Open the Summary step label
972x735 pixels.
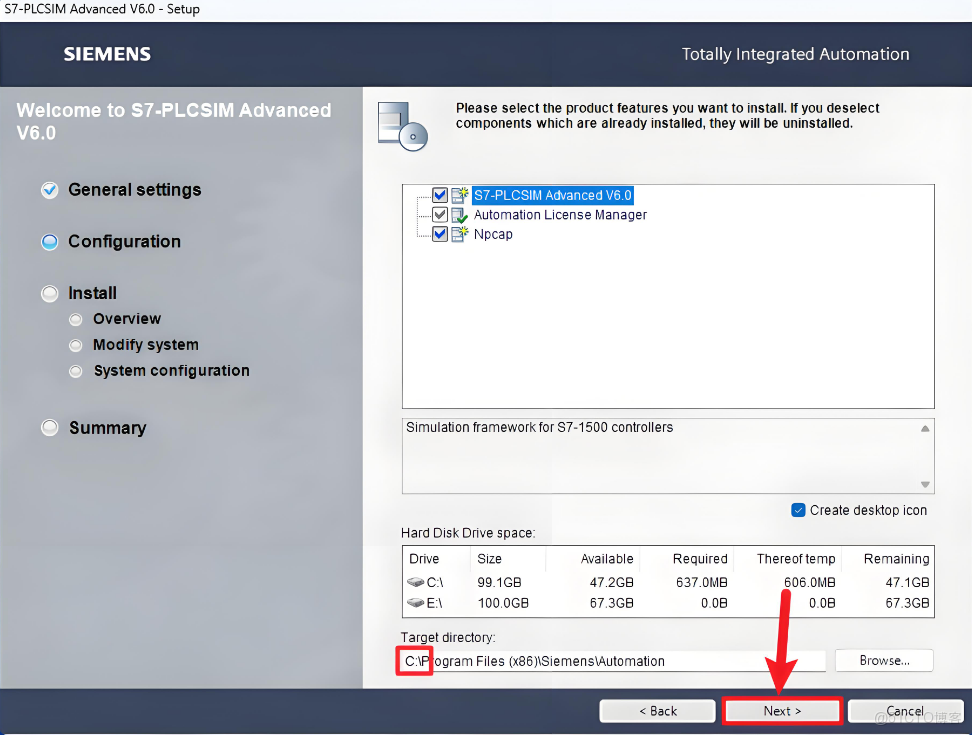click(x=108, y=428)
